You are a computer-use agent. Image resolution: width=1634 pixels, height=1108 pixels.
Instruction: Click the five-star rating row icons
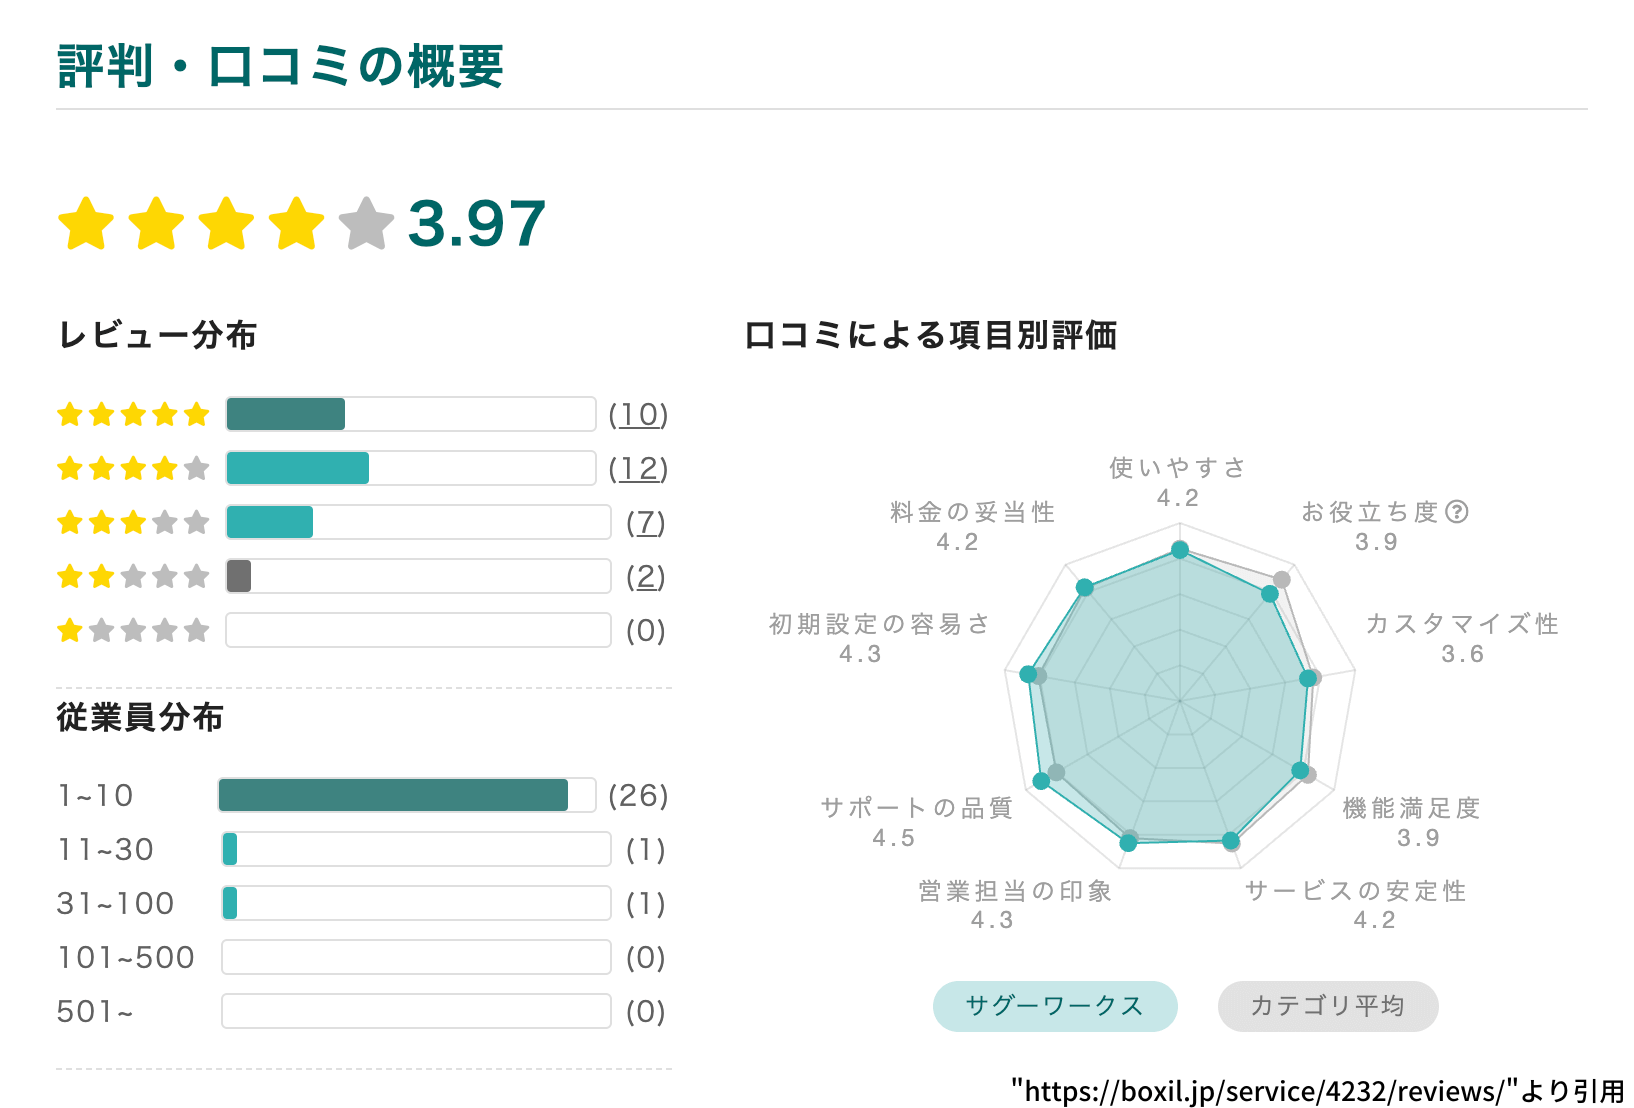133,414
